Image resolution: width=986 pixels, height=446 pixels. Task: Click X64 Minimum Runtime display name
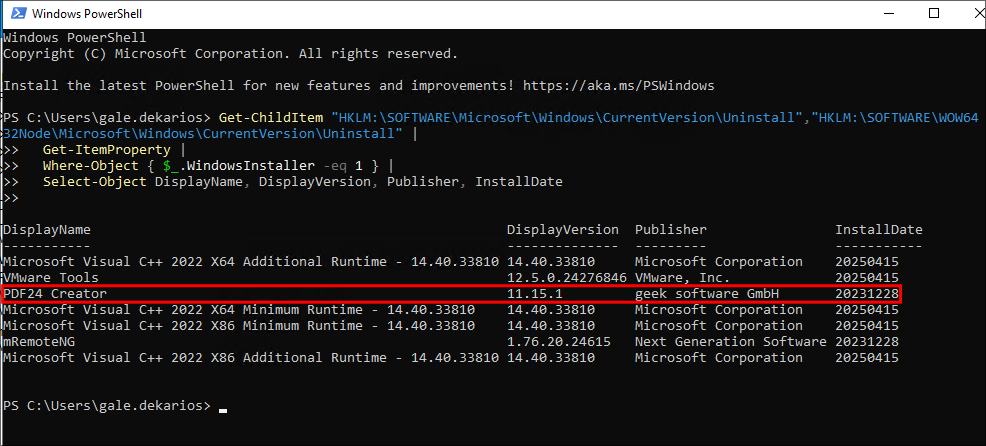tap(239, 309)
